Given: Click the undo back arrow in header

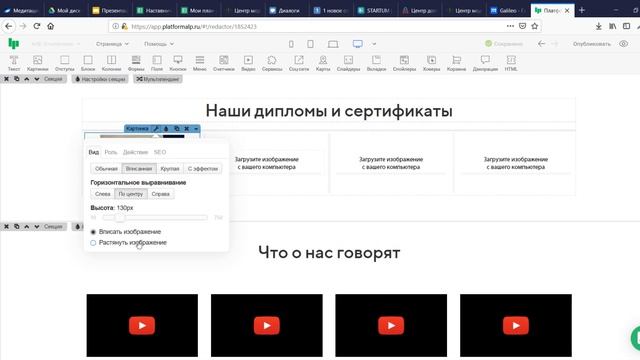Looking at the screenshot, I should pyautogui.click(x=541, y=44).
